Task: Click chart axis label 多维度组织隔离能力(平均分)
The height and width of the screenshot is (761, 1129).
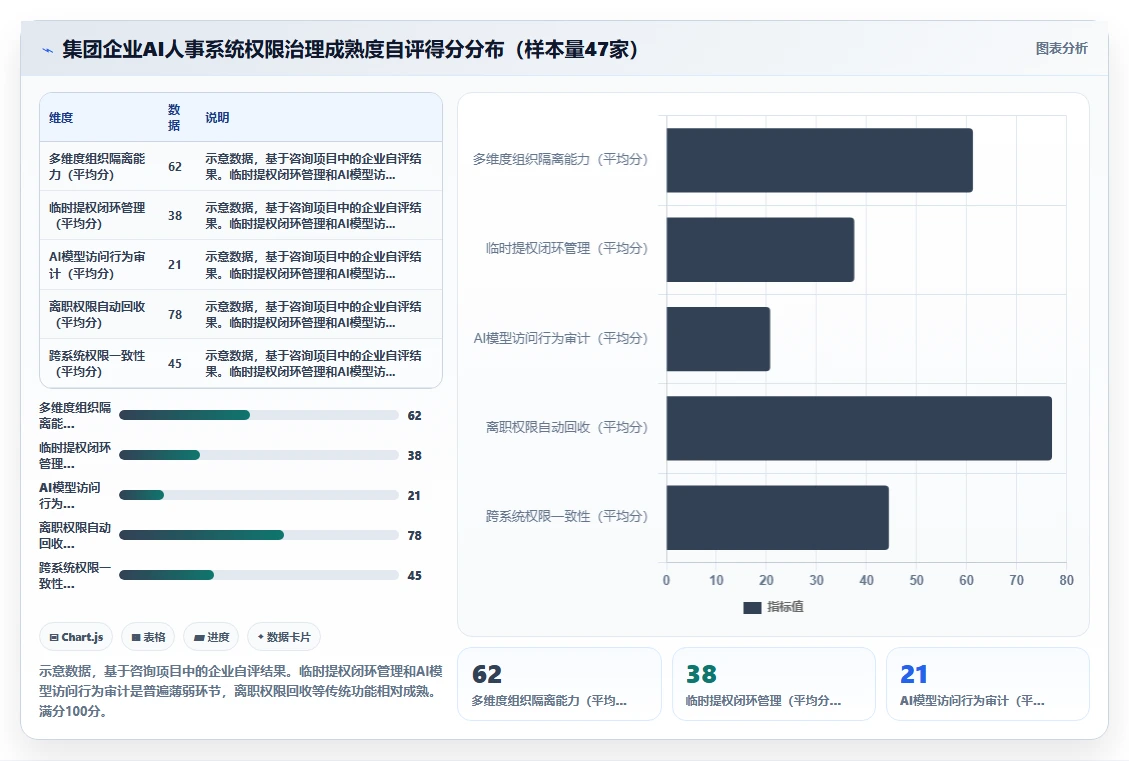Action: click(560, 159)
